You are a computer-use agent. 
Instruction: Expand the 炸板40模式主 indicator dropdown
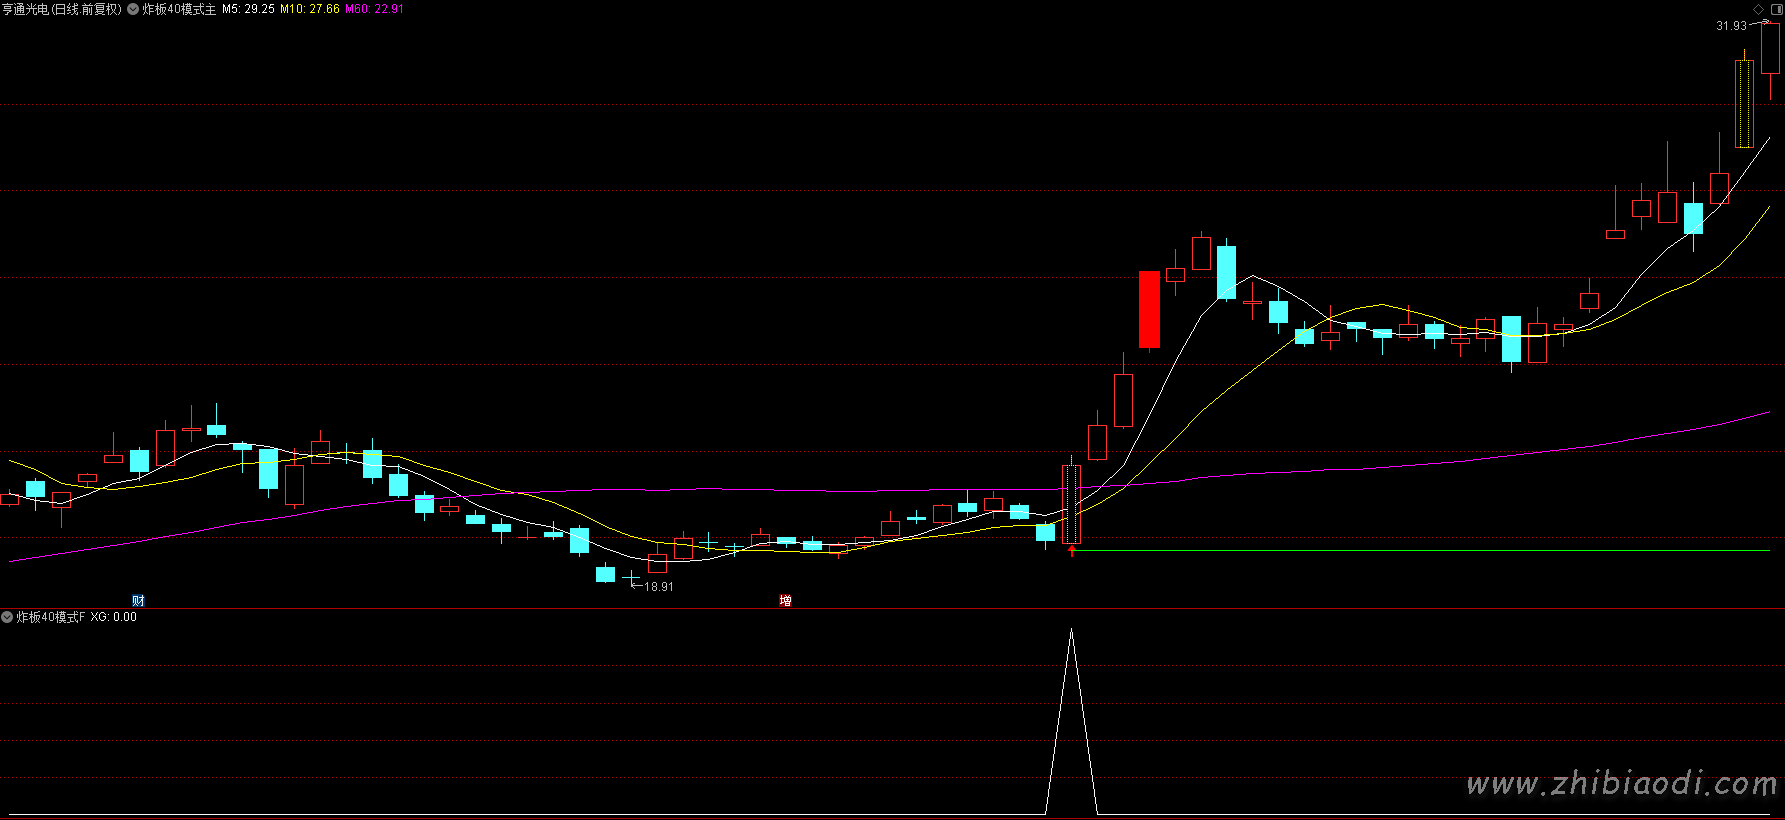pos(133,9)
